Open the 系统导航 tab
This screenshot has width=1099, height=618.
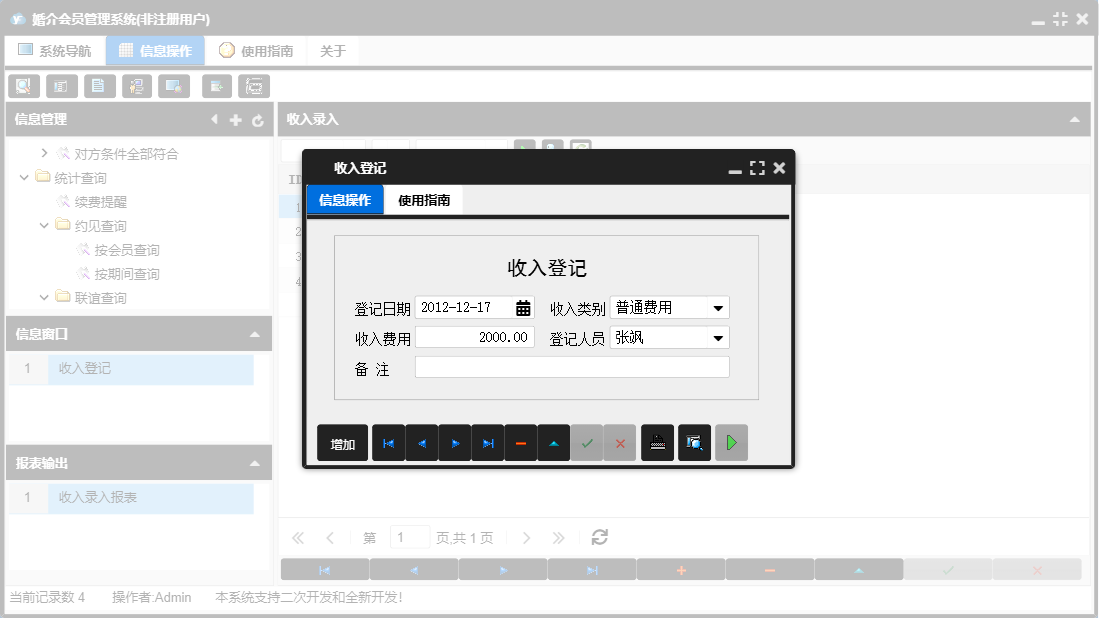55,50
